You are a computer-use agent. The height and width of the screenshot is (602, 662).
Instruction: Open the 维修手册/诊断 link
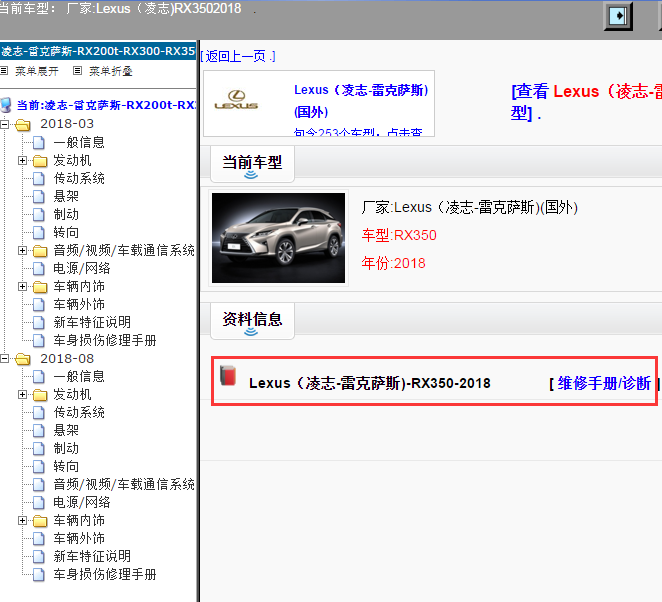[604, 383]
